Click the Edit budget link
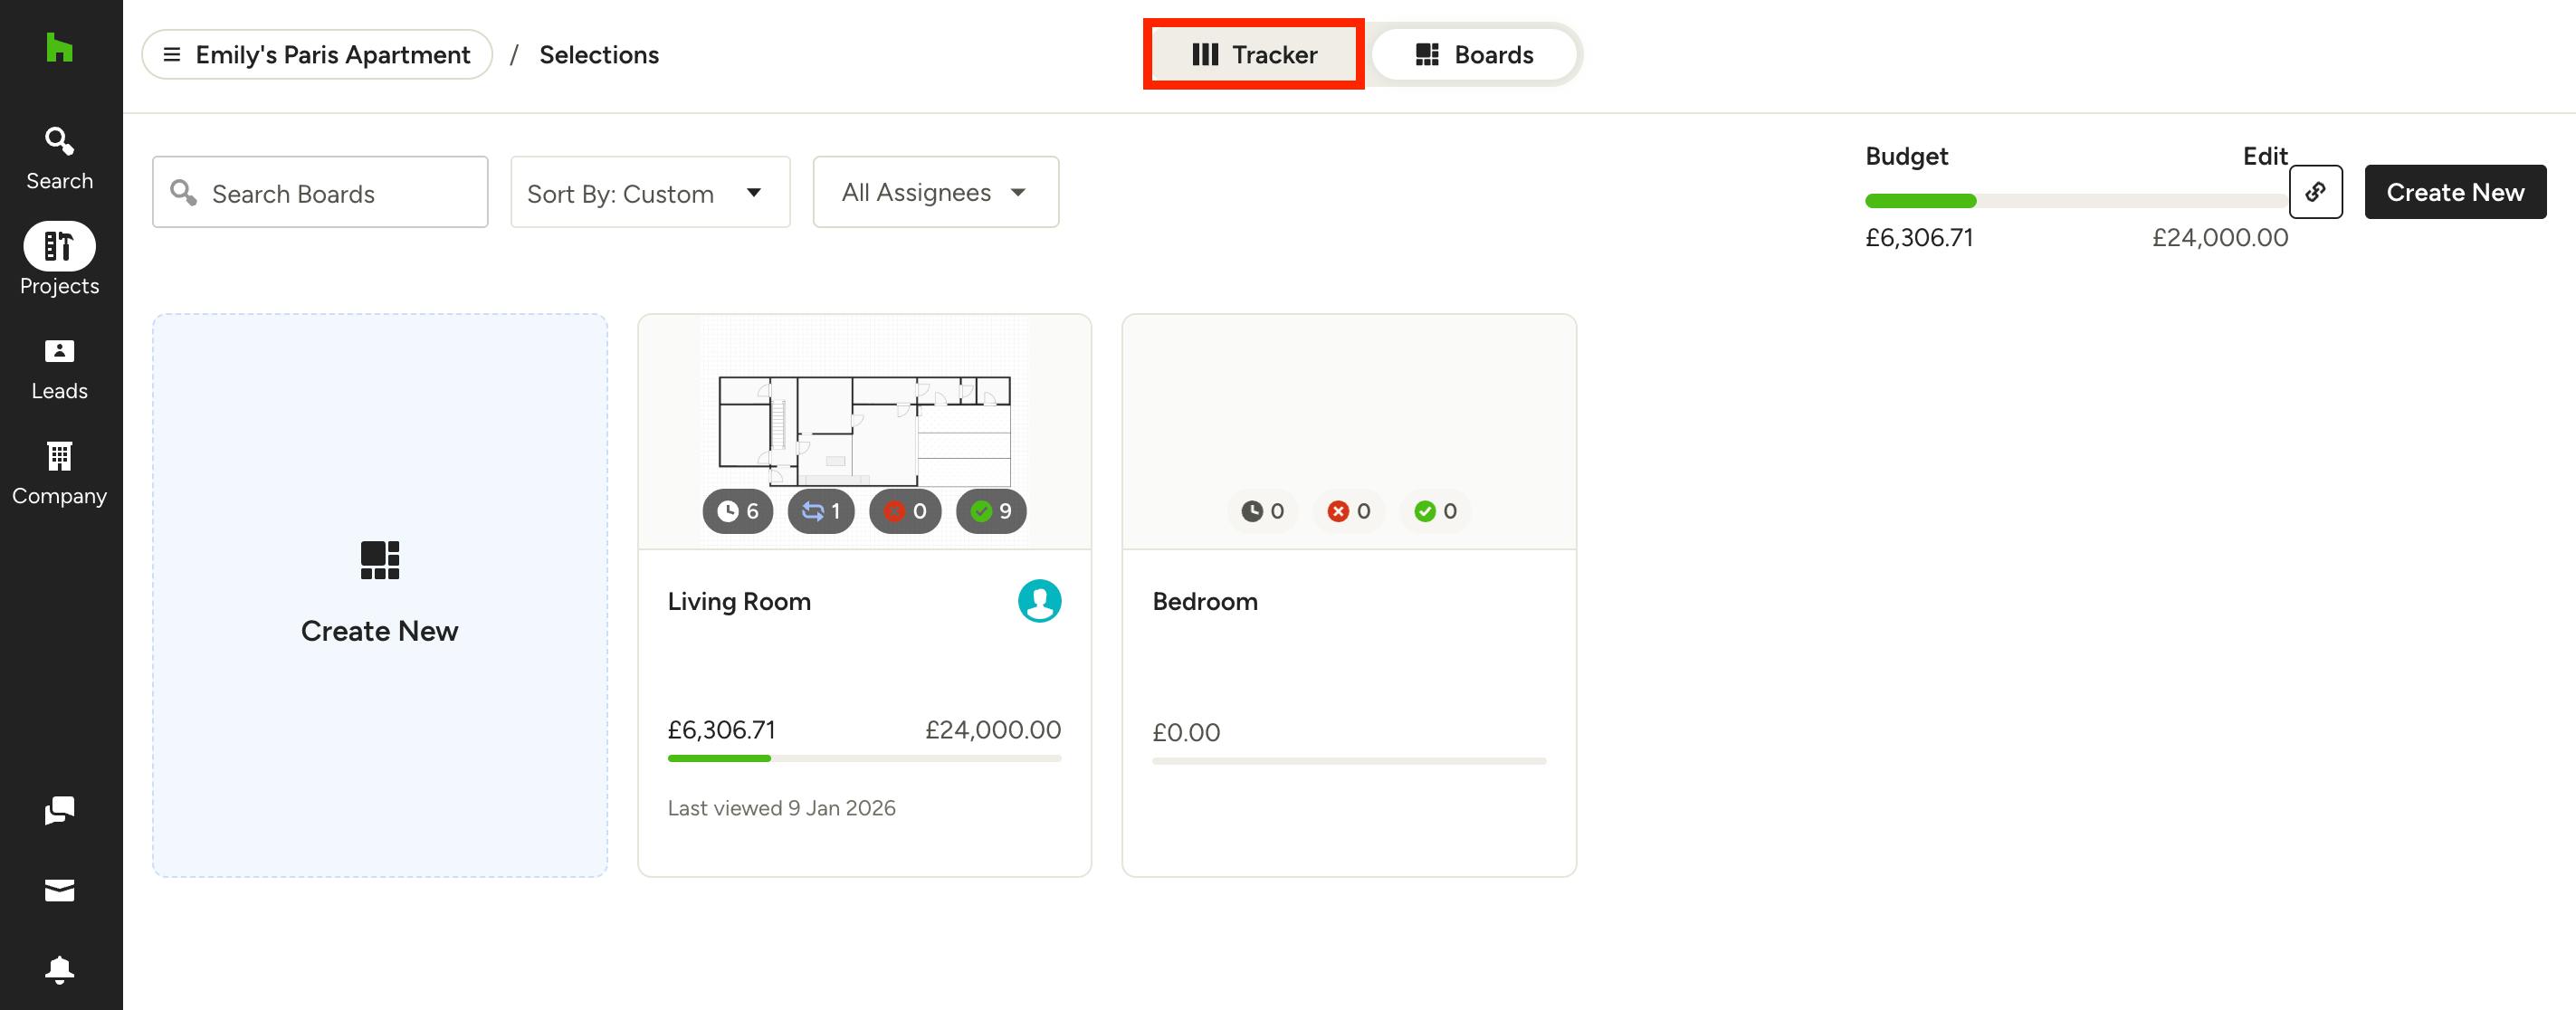Viewport: 2576px width, 1010px height. pos(2264,156)
